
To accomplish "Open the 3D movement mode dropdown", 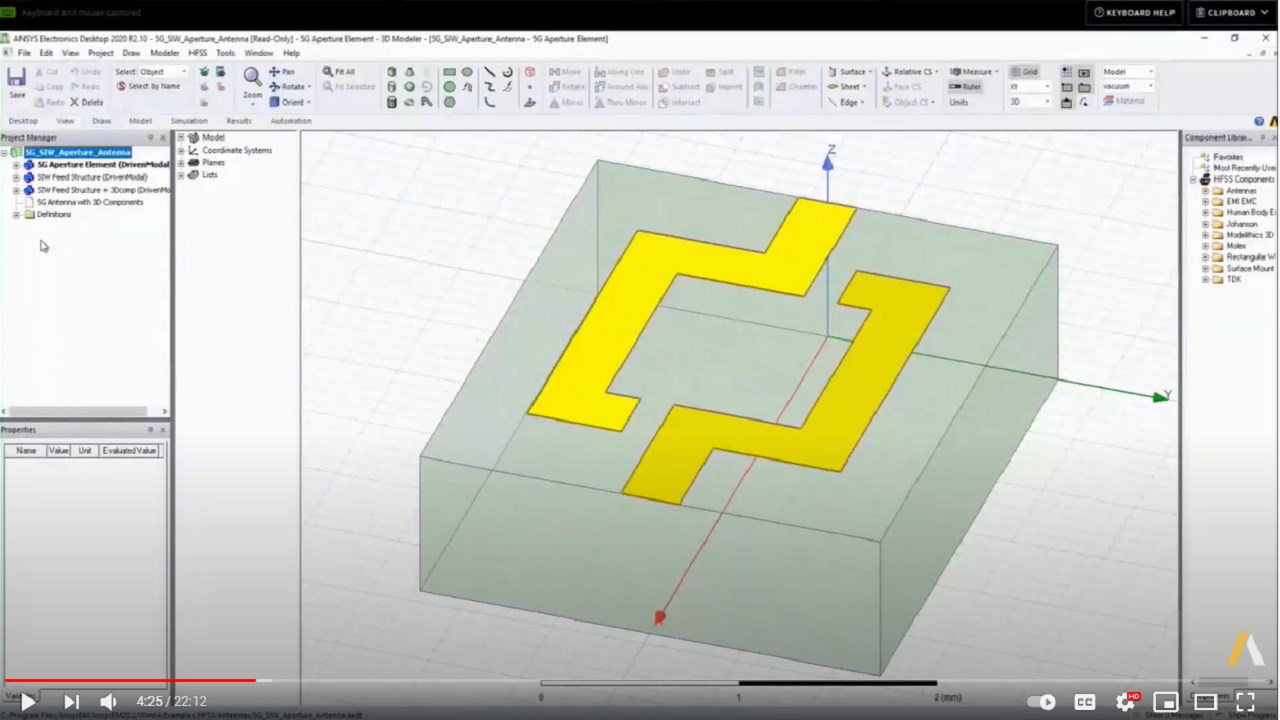I will click(1029, 102).
